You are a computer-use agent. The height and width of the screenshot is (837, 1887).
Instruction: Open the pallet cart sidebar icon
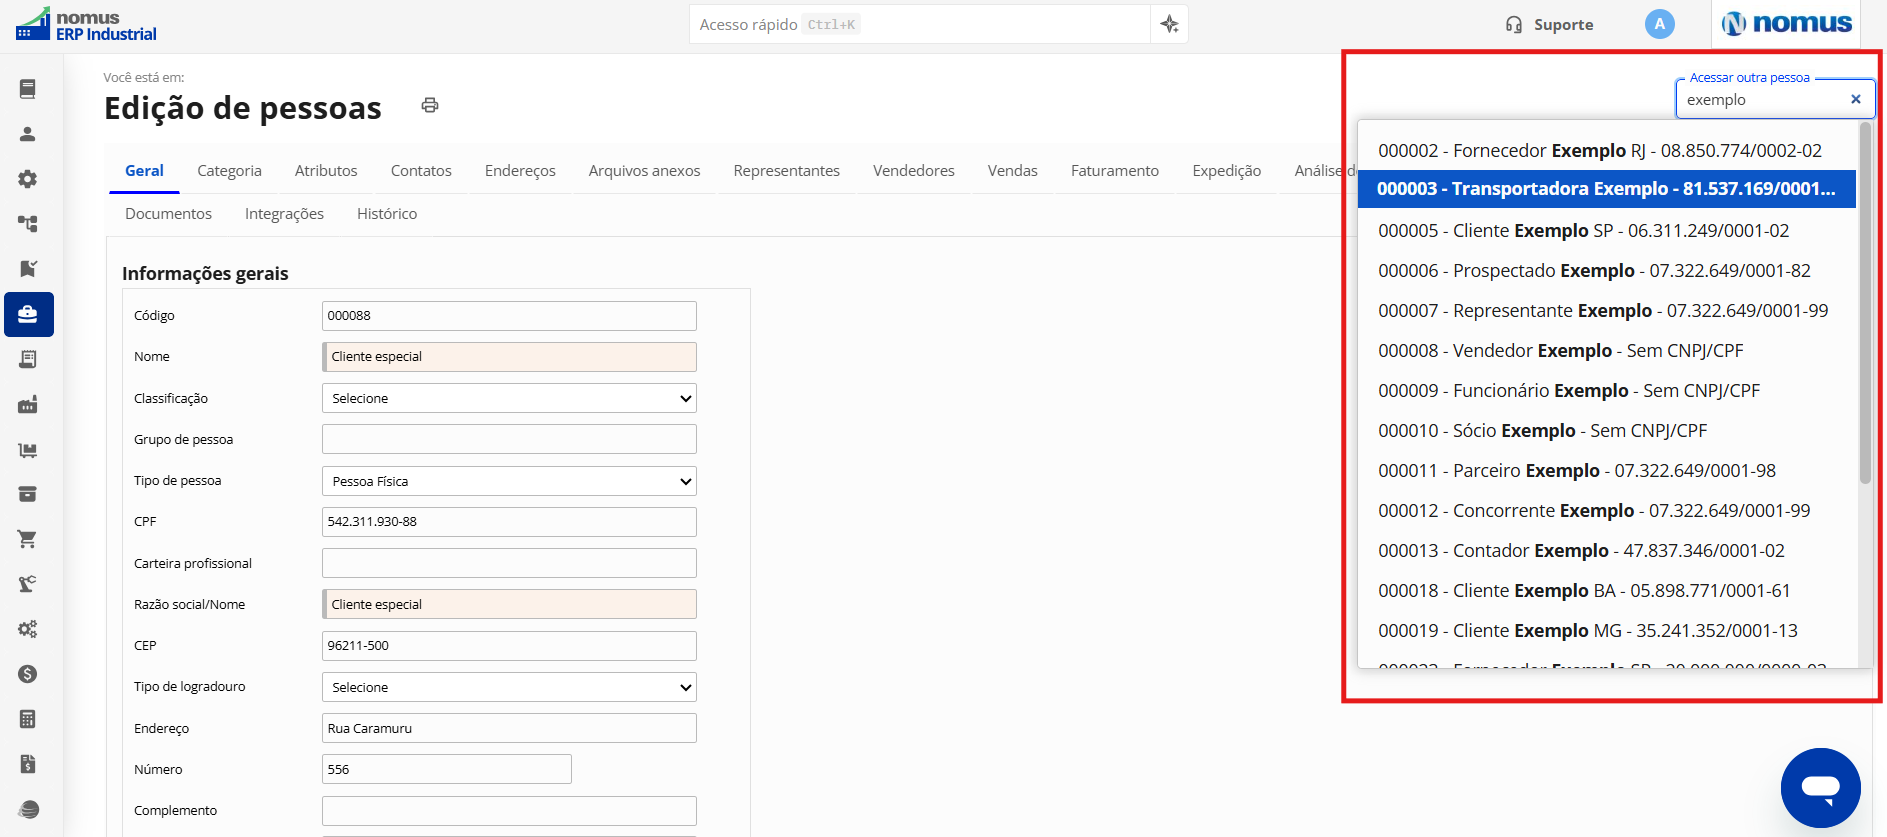[x=28, y=450]
